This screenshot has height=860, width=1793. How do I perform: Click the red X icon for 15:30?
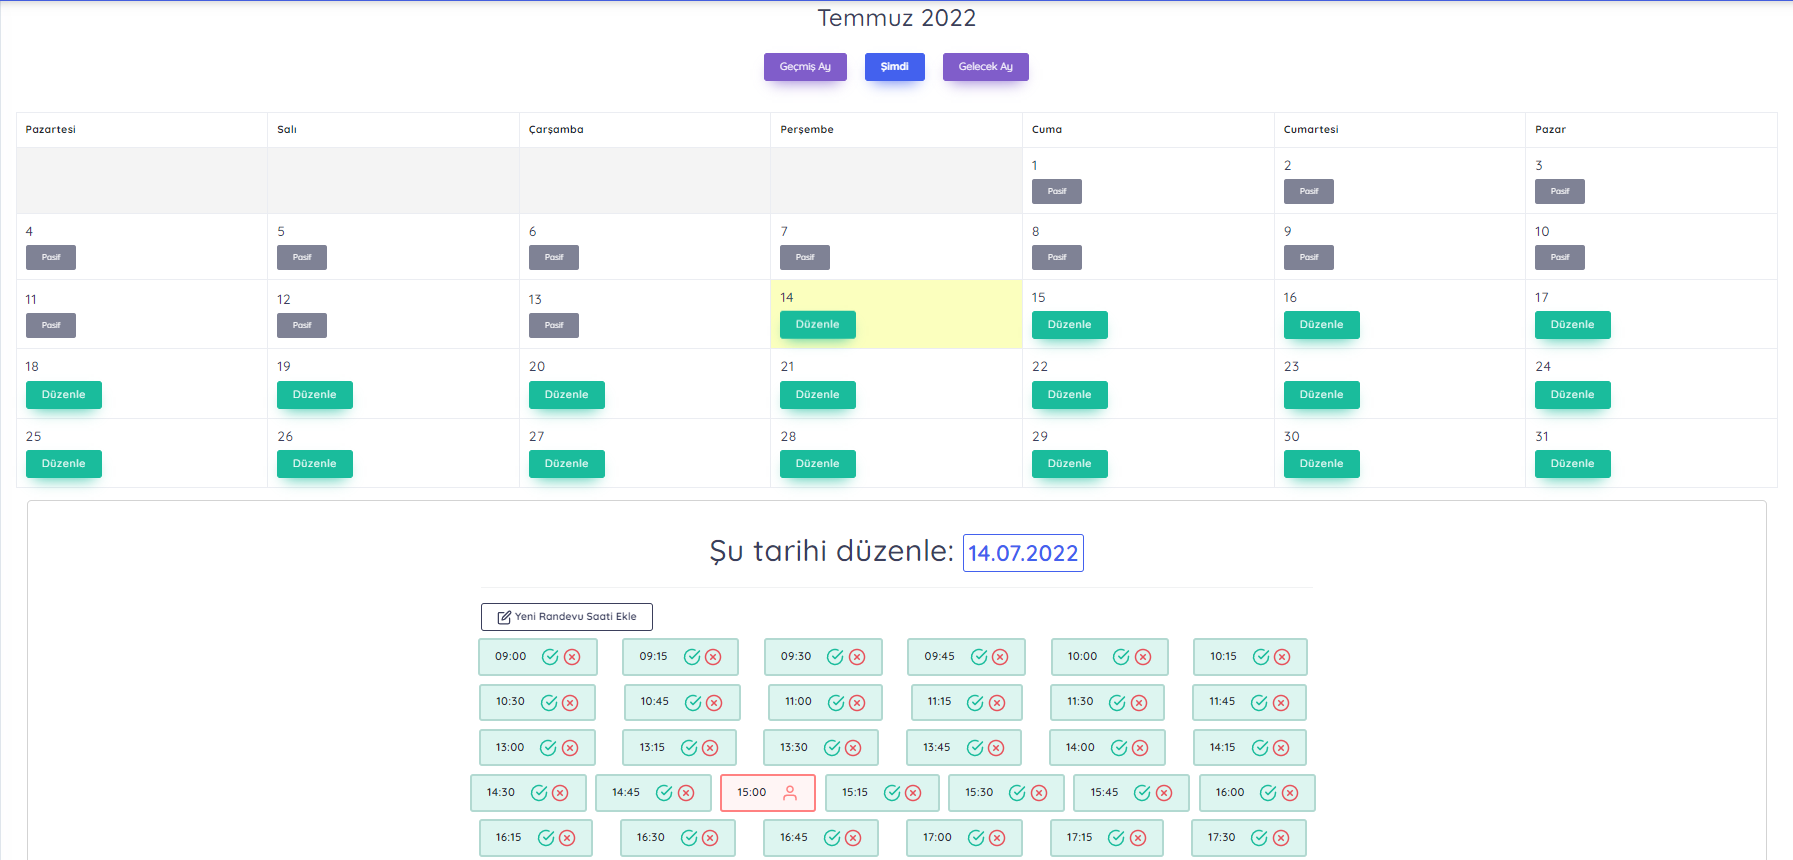click(1039, 793)
